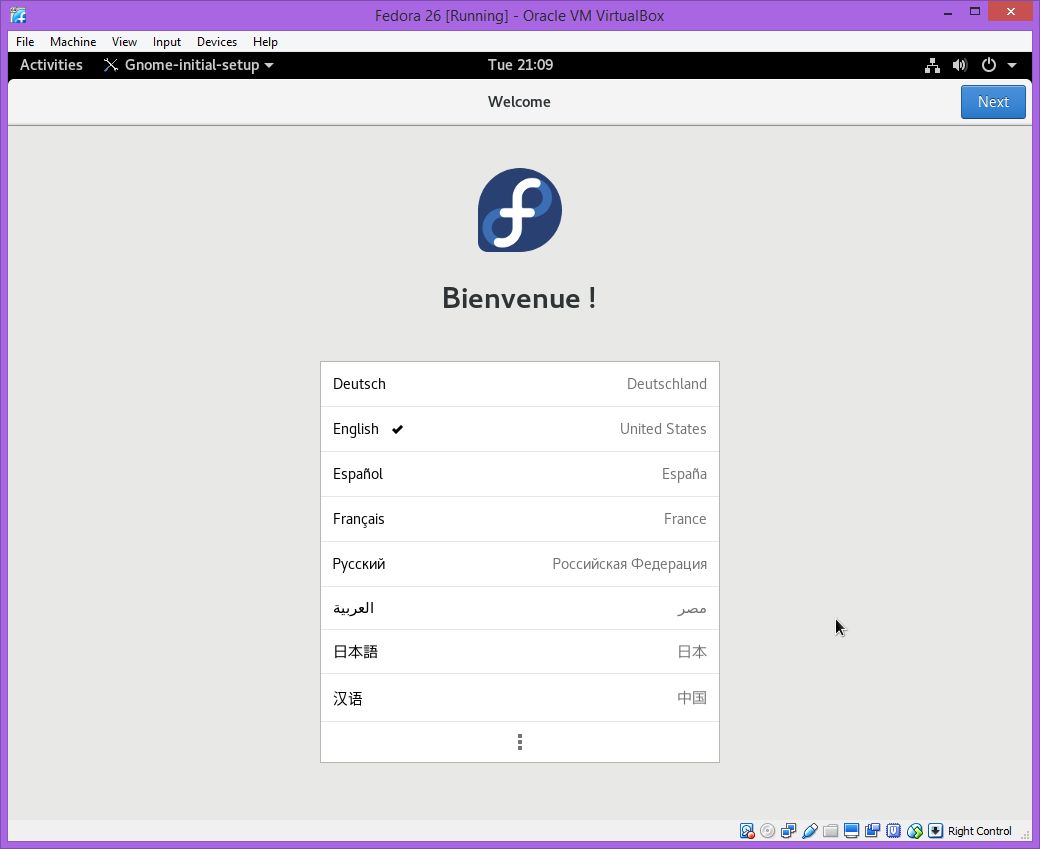Click the GNOME network connection icon
Viewport: 1040px width, 849px height.
point(933,65)
